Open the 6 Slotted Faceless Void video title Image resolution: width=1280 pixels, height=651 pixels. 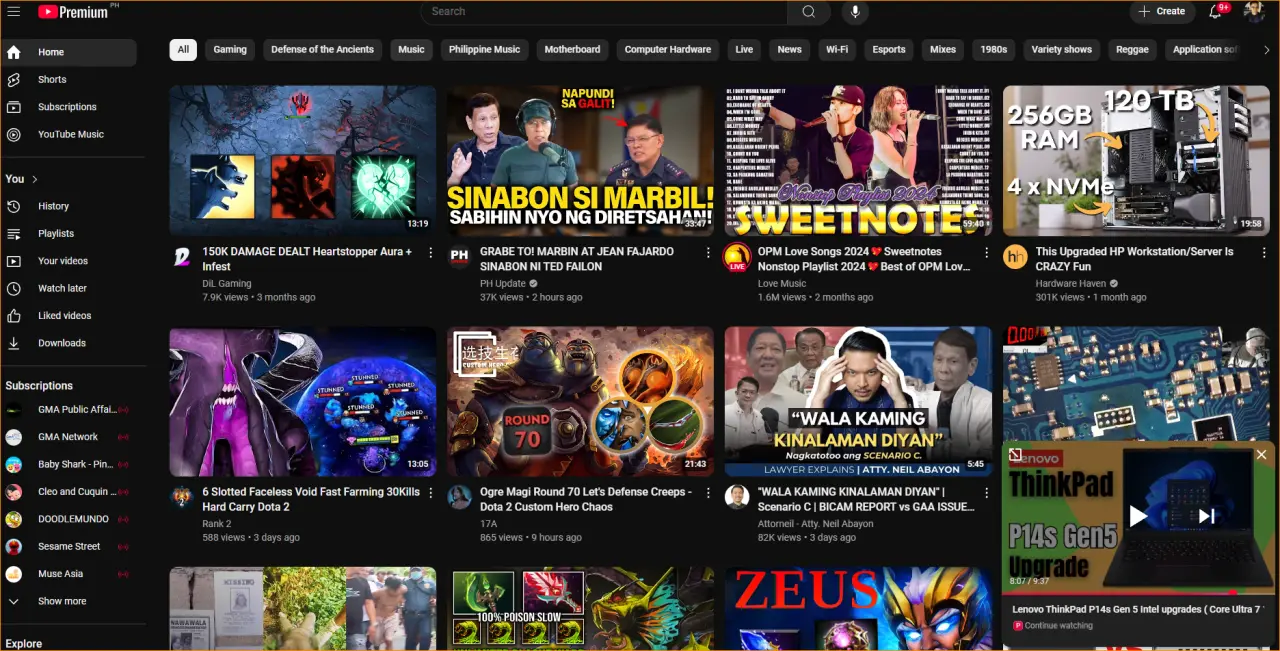311,499
